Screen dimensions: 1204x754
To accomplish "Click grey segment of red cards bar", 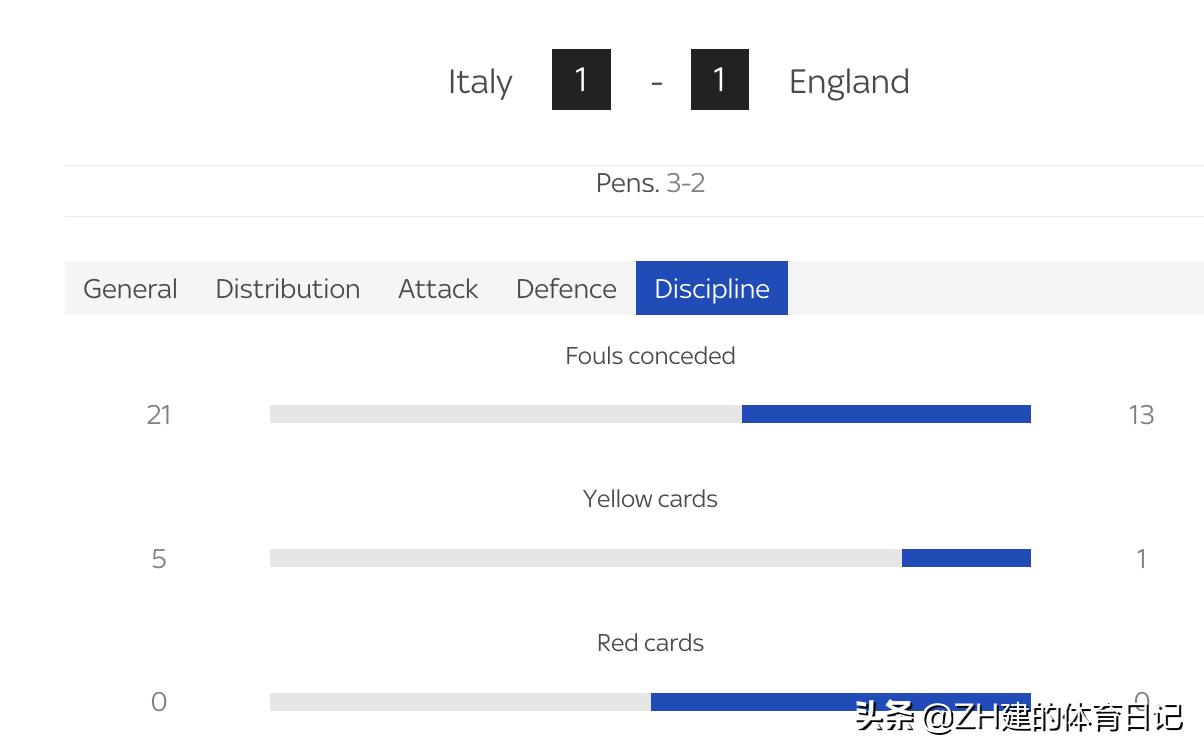I will click(x=460, y=702).
